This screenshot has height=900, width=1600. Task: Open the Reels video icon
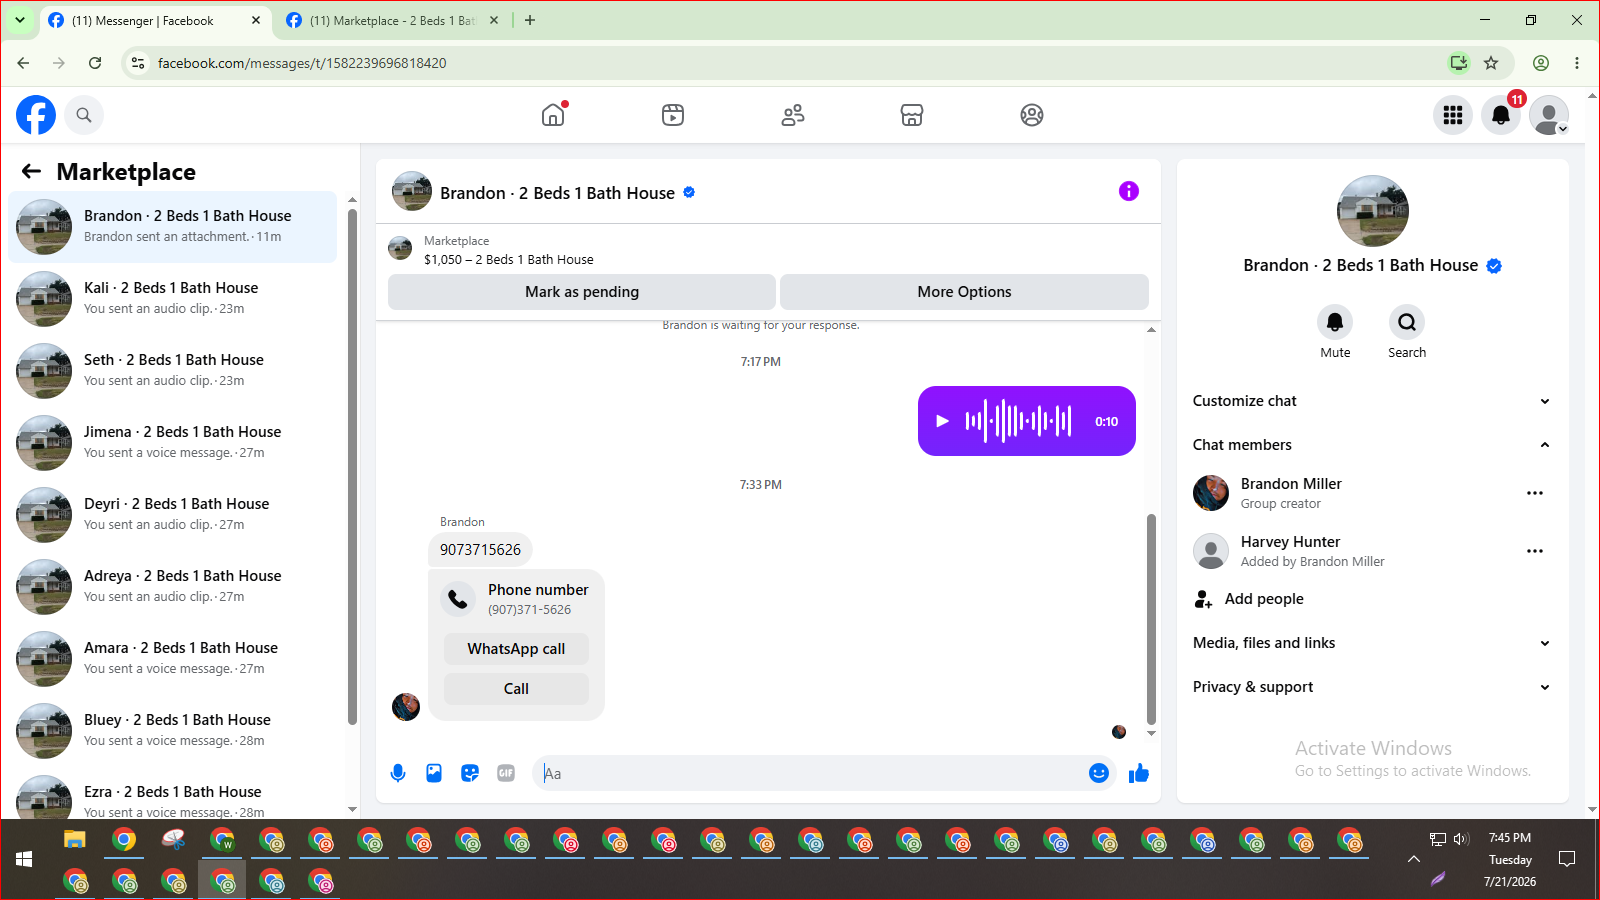(673, 115)
